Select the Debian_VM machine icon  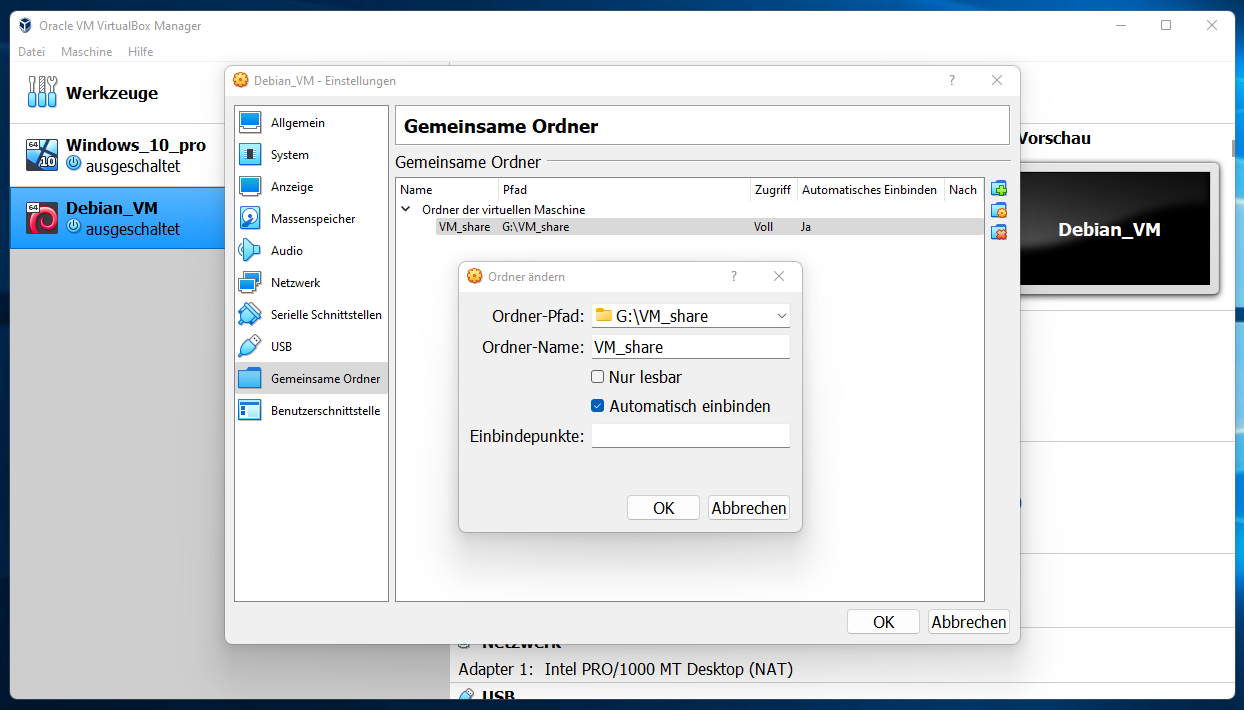point(42,218)
